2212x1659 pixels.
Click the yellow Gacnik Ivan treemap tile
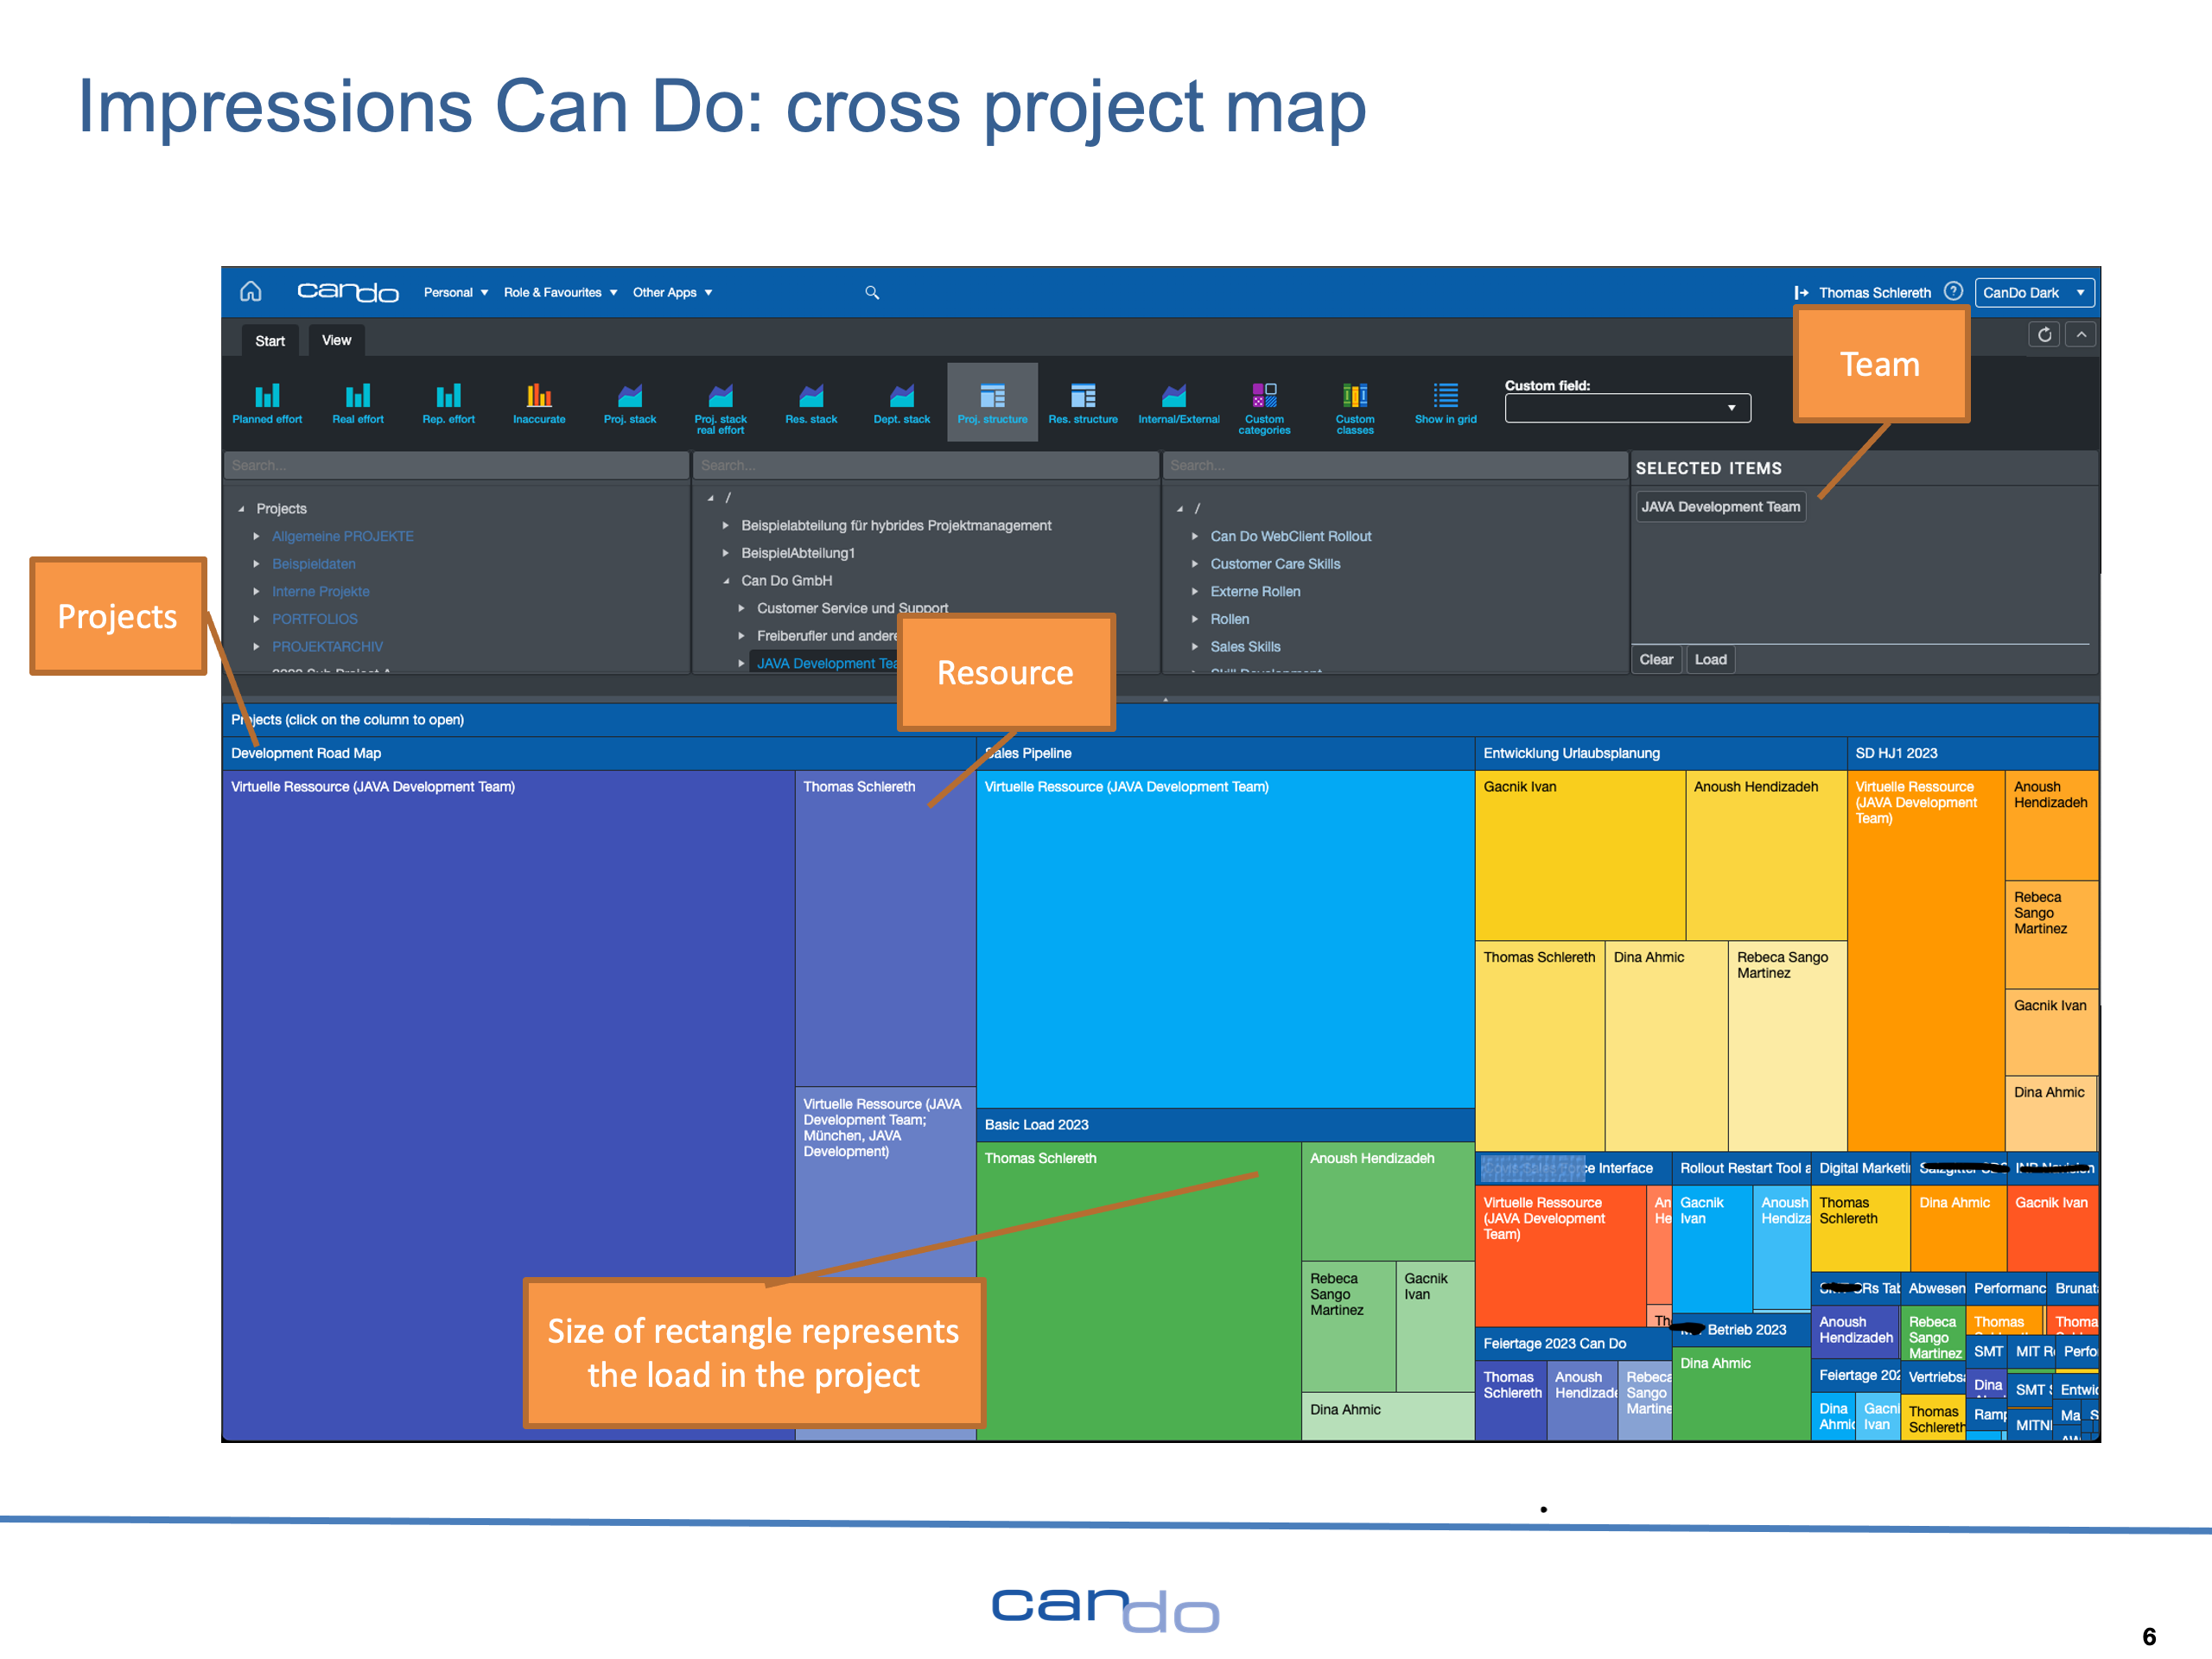click(1580, 855)
